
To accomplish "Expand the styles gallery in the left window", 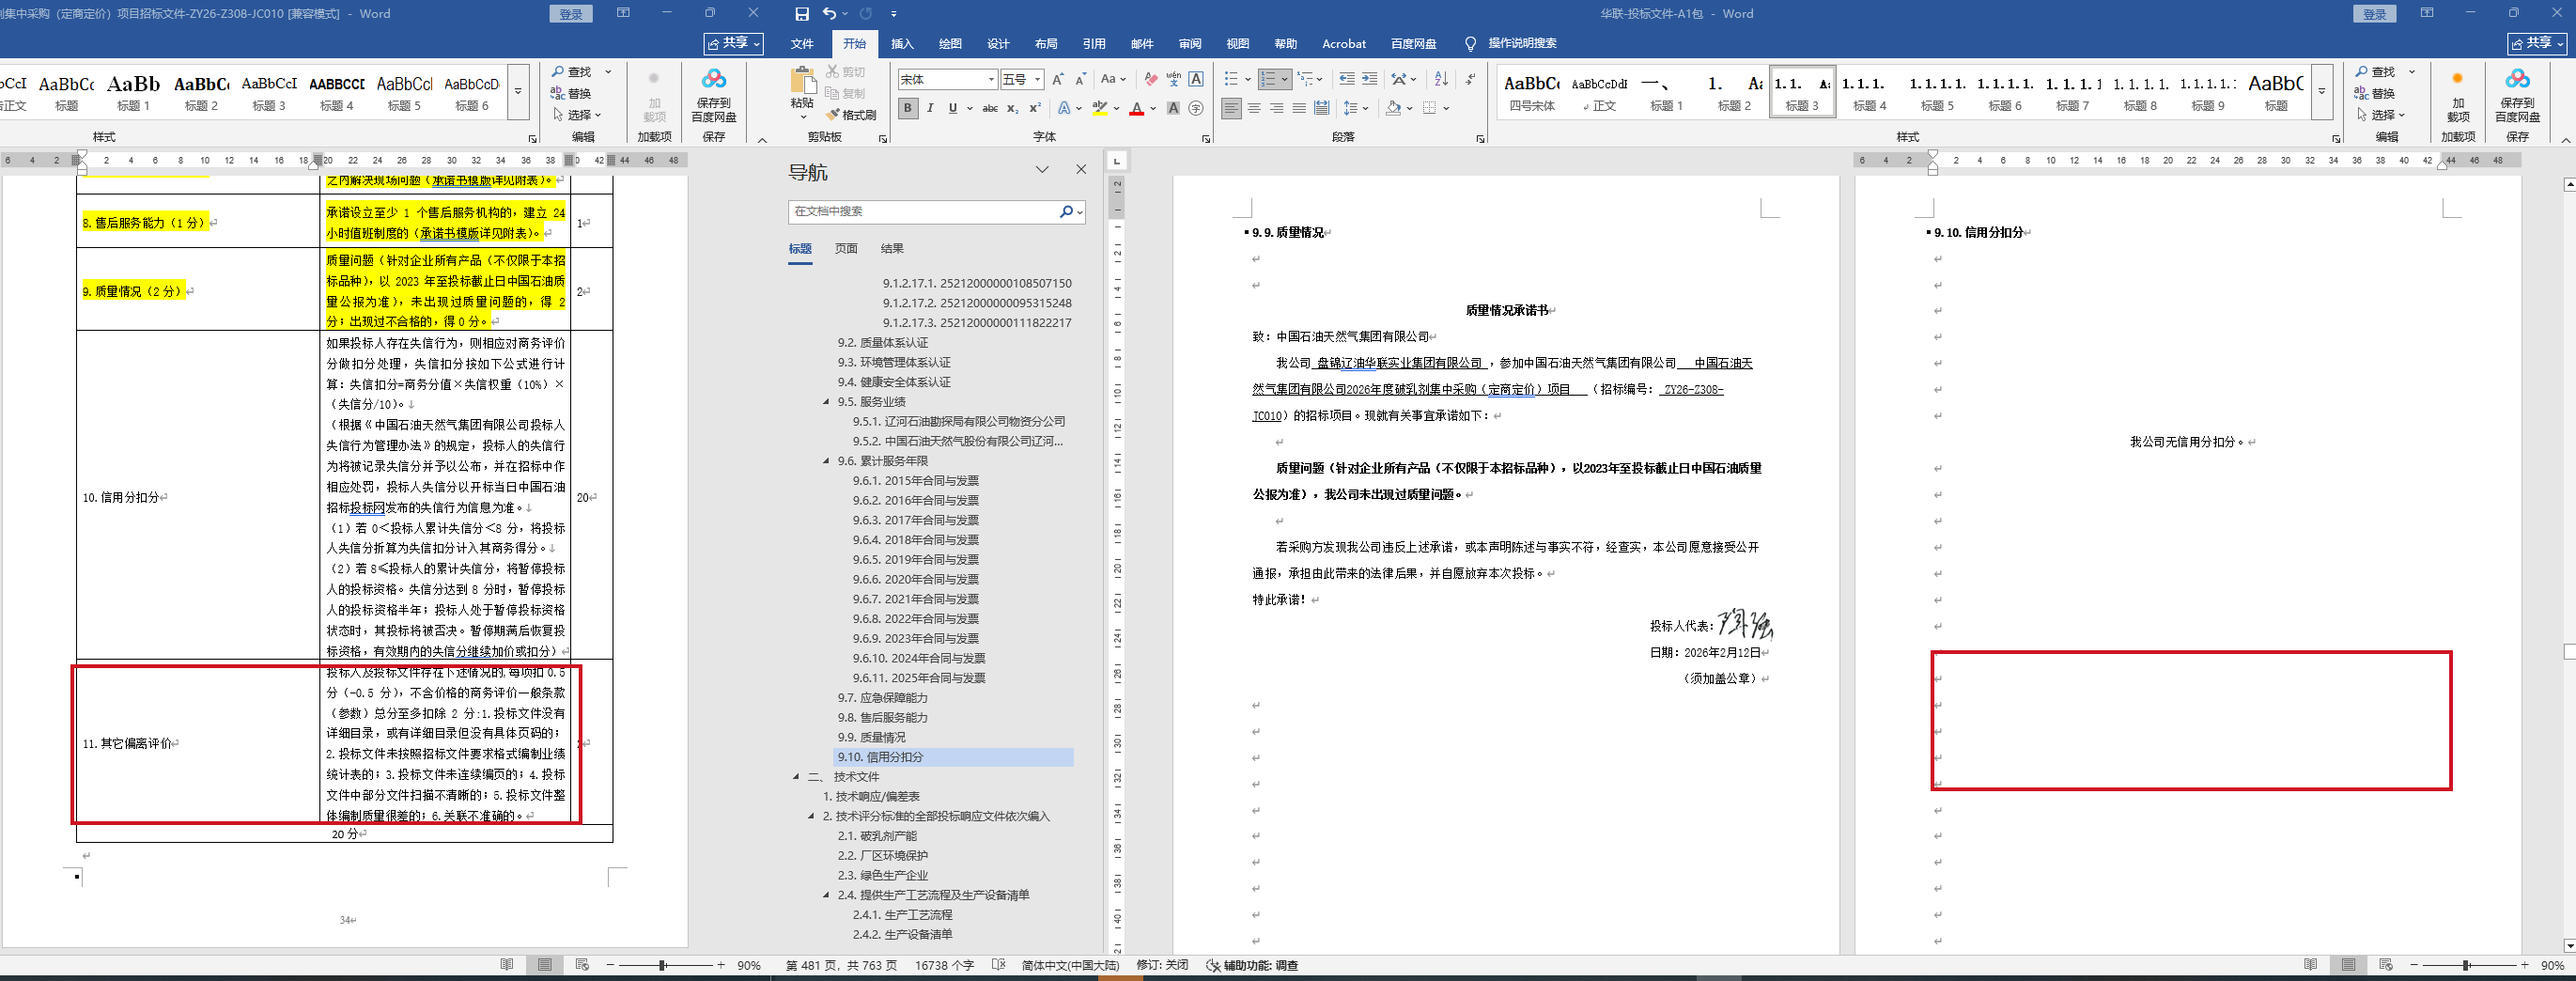I will coord(518,92).
